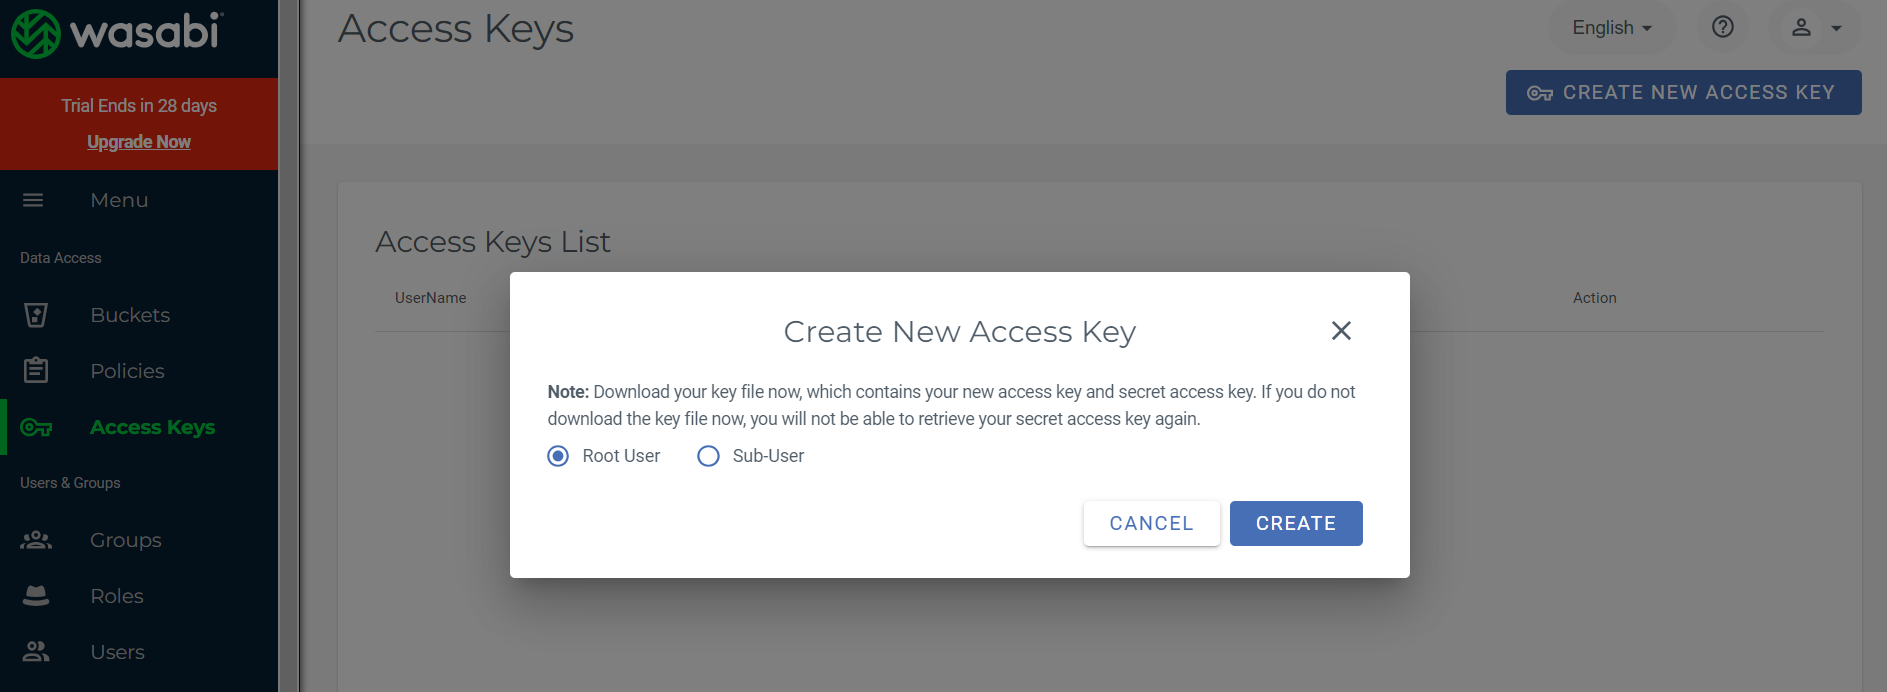Toggle the hamburger Menu icon
The height and width of the screenshot is (692, 1887).
[x=33, y=200]
